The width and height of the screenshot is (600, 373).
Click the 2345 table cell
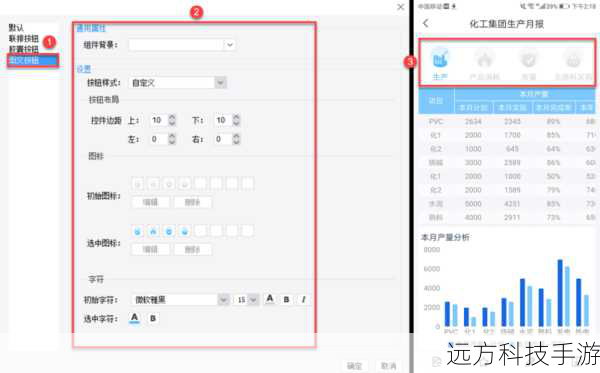[x=512, y=122]
